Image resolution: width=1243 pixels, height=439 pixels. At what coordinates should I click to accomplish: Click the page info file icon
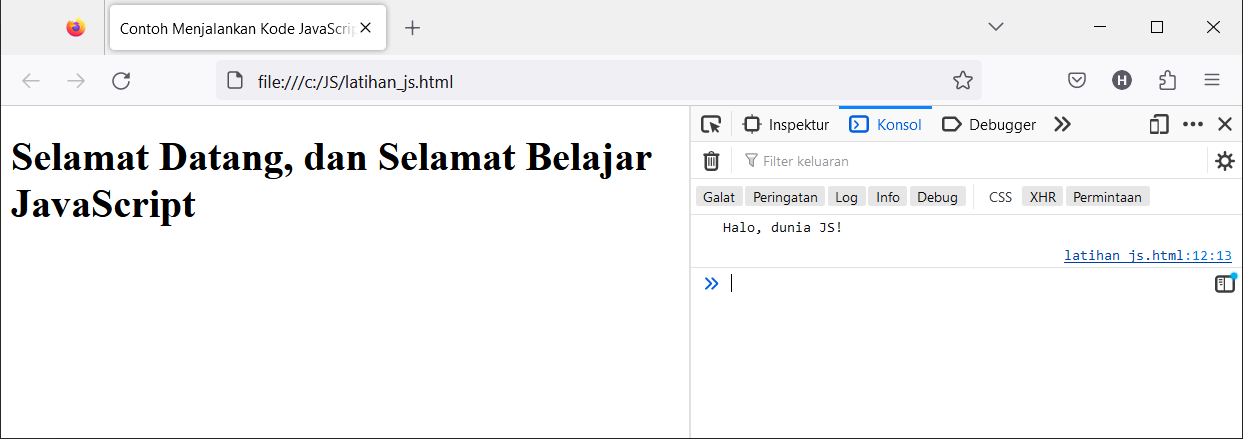click(235, 81)
